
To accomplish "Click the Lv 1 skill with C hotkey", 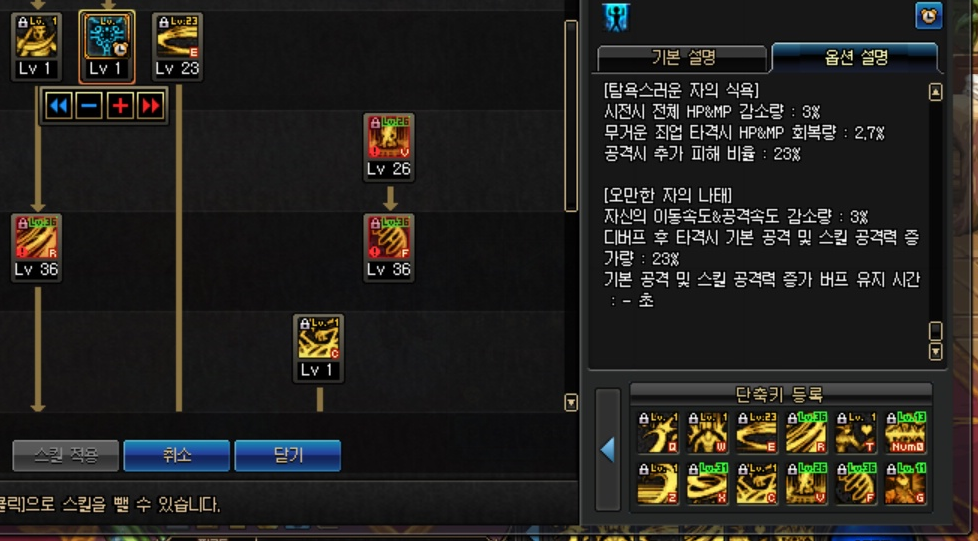I will (318, 340).
